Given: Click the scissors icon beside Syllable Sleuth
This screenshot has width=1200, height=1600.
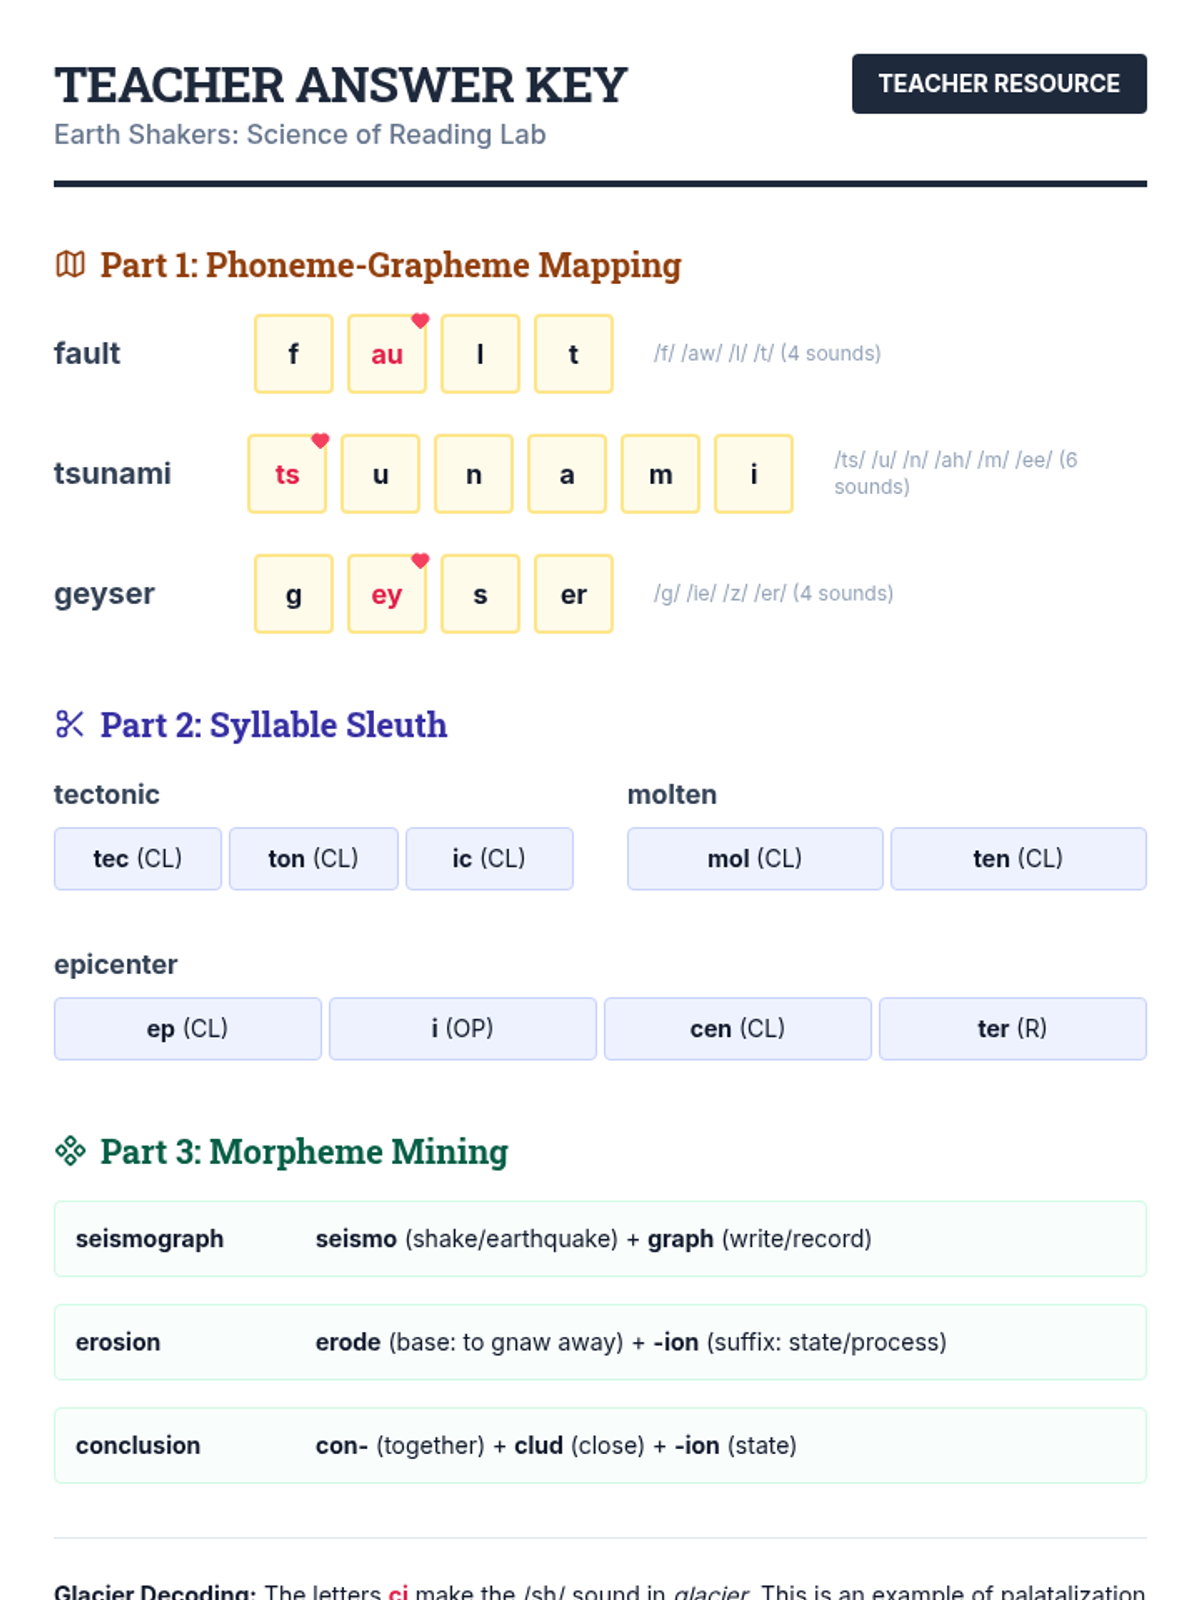Looking at the screenshot, I should (x=70, y=724).
